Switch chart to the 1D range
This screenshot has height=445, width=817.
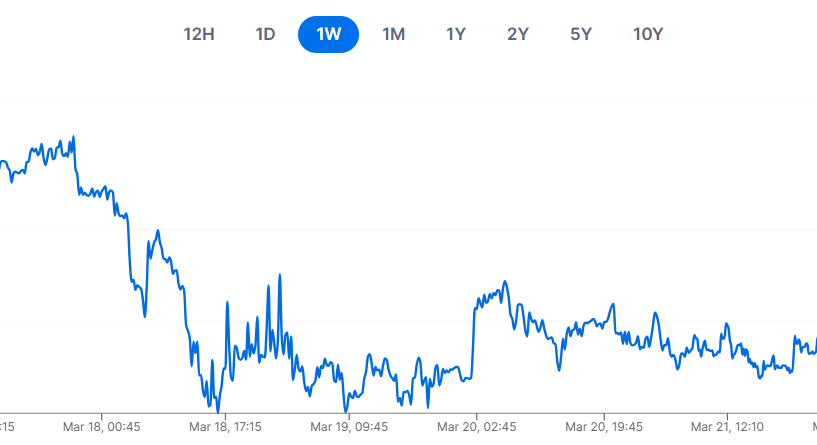pos(265,34)
